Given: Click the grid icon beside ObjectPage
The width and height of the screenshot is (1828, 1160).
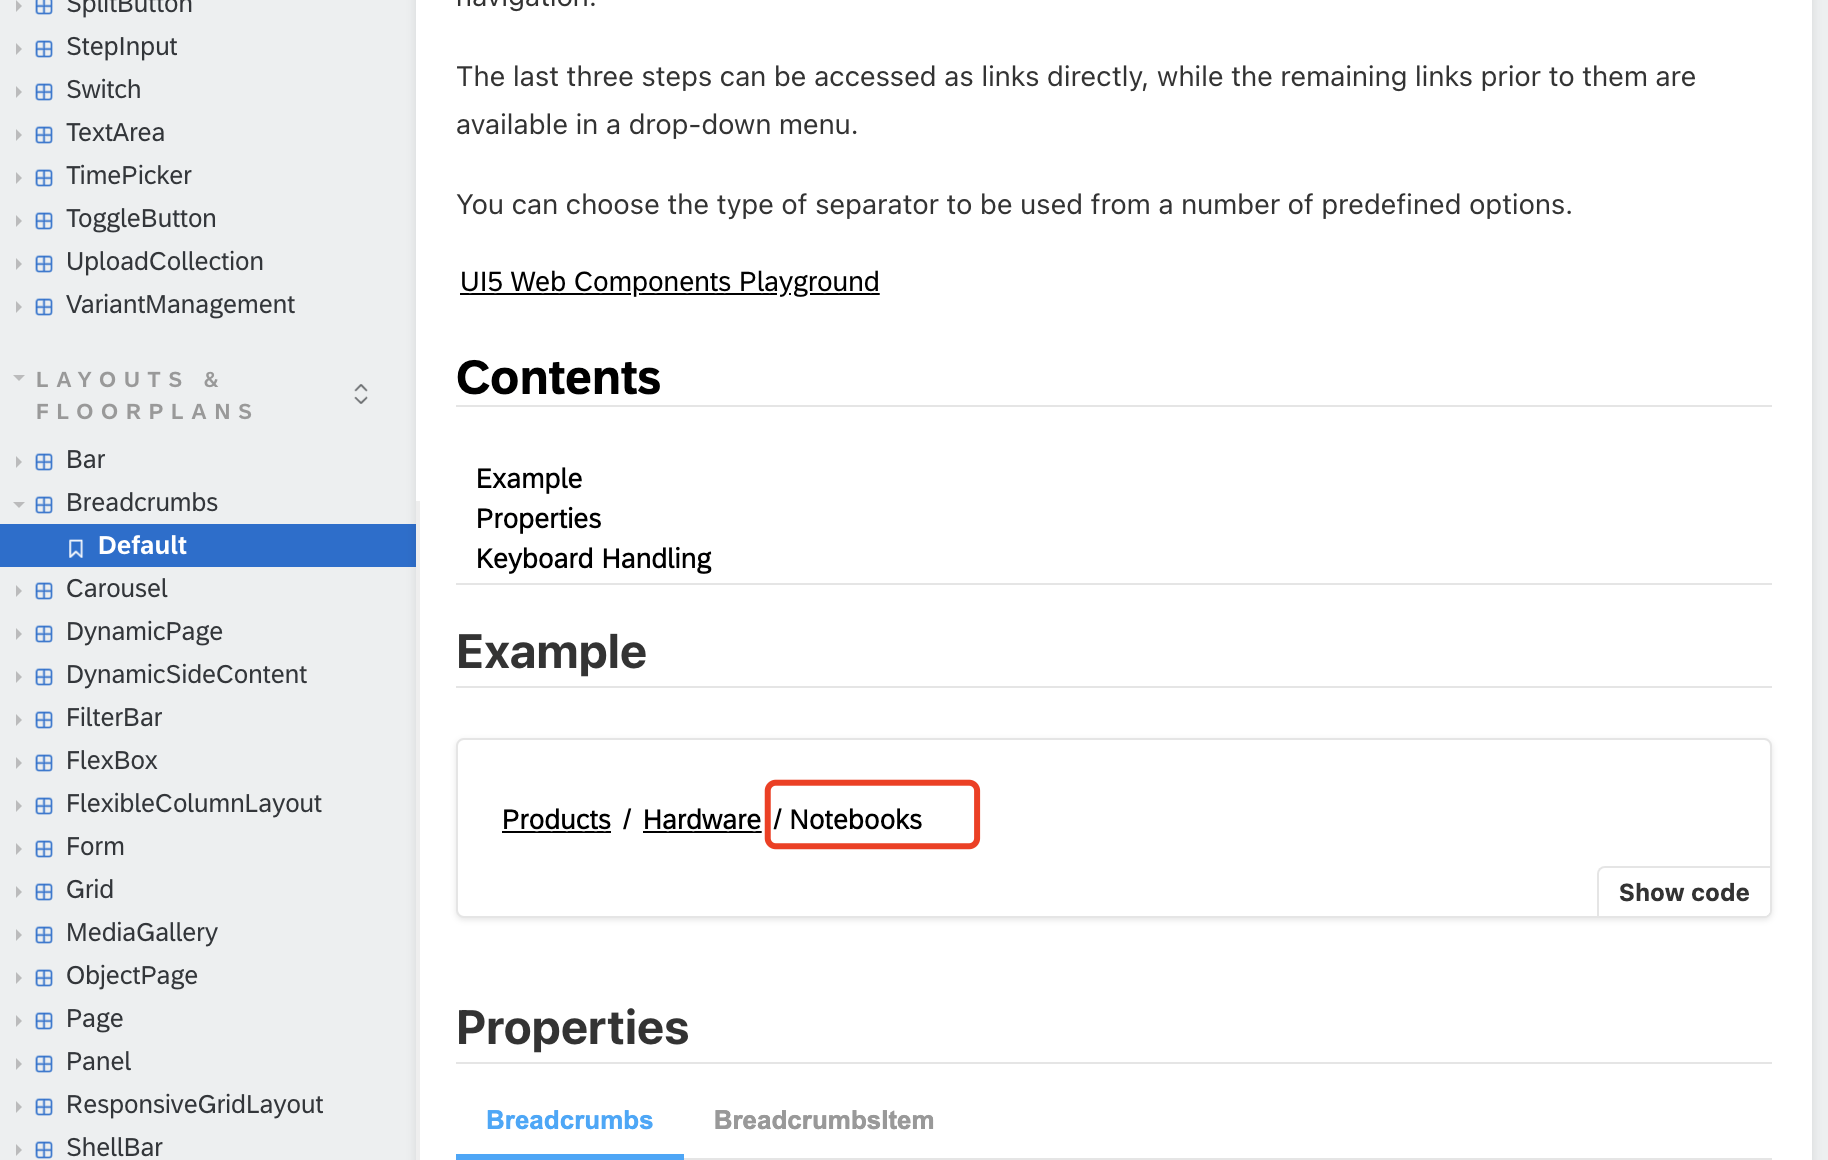Looking at the screenshot, I should point(43,977).
